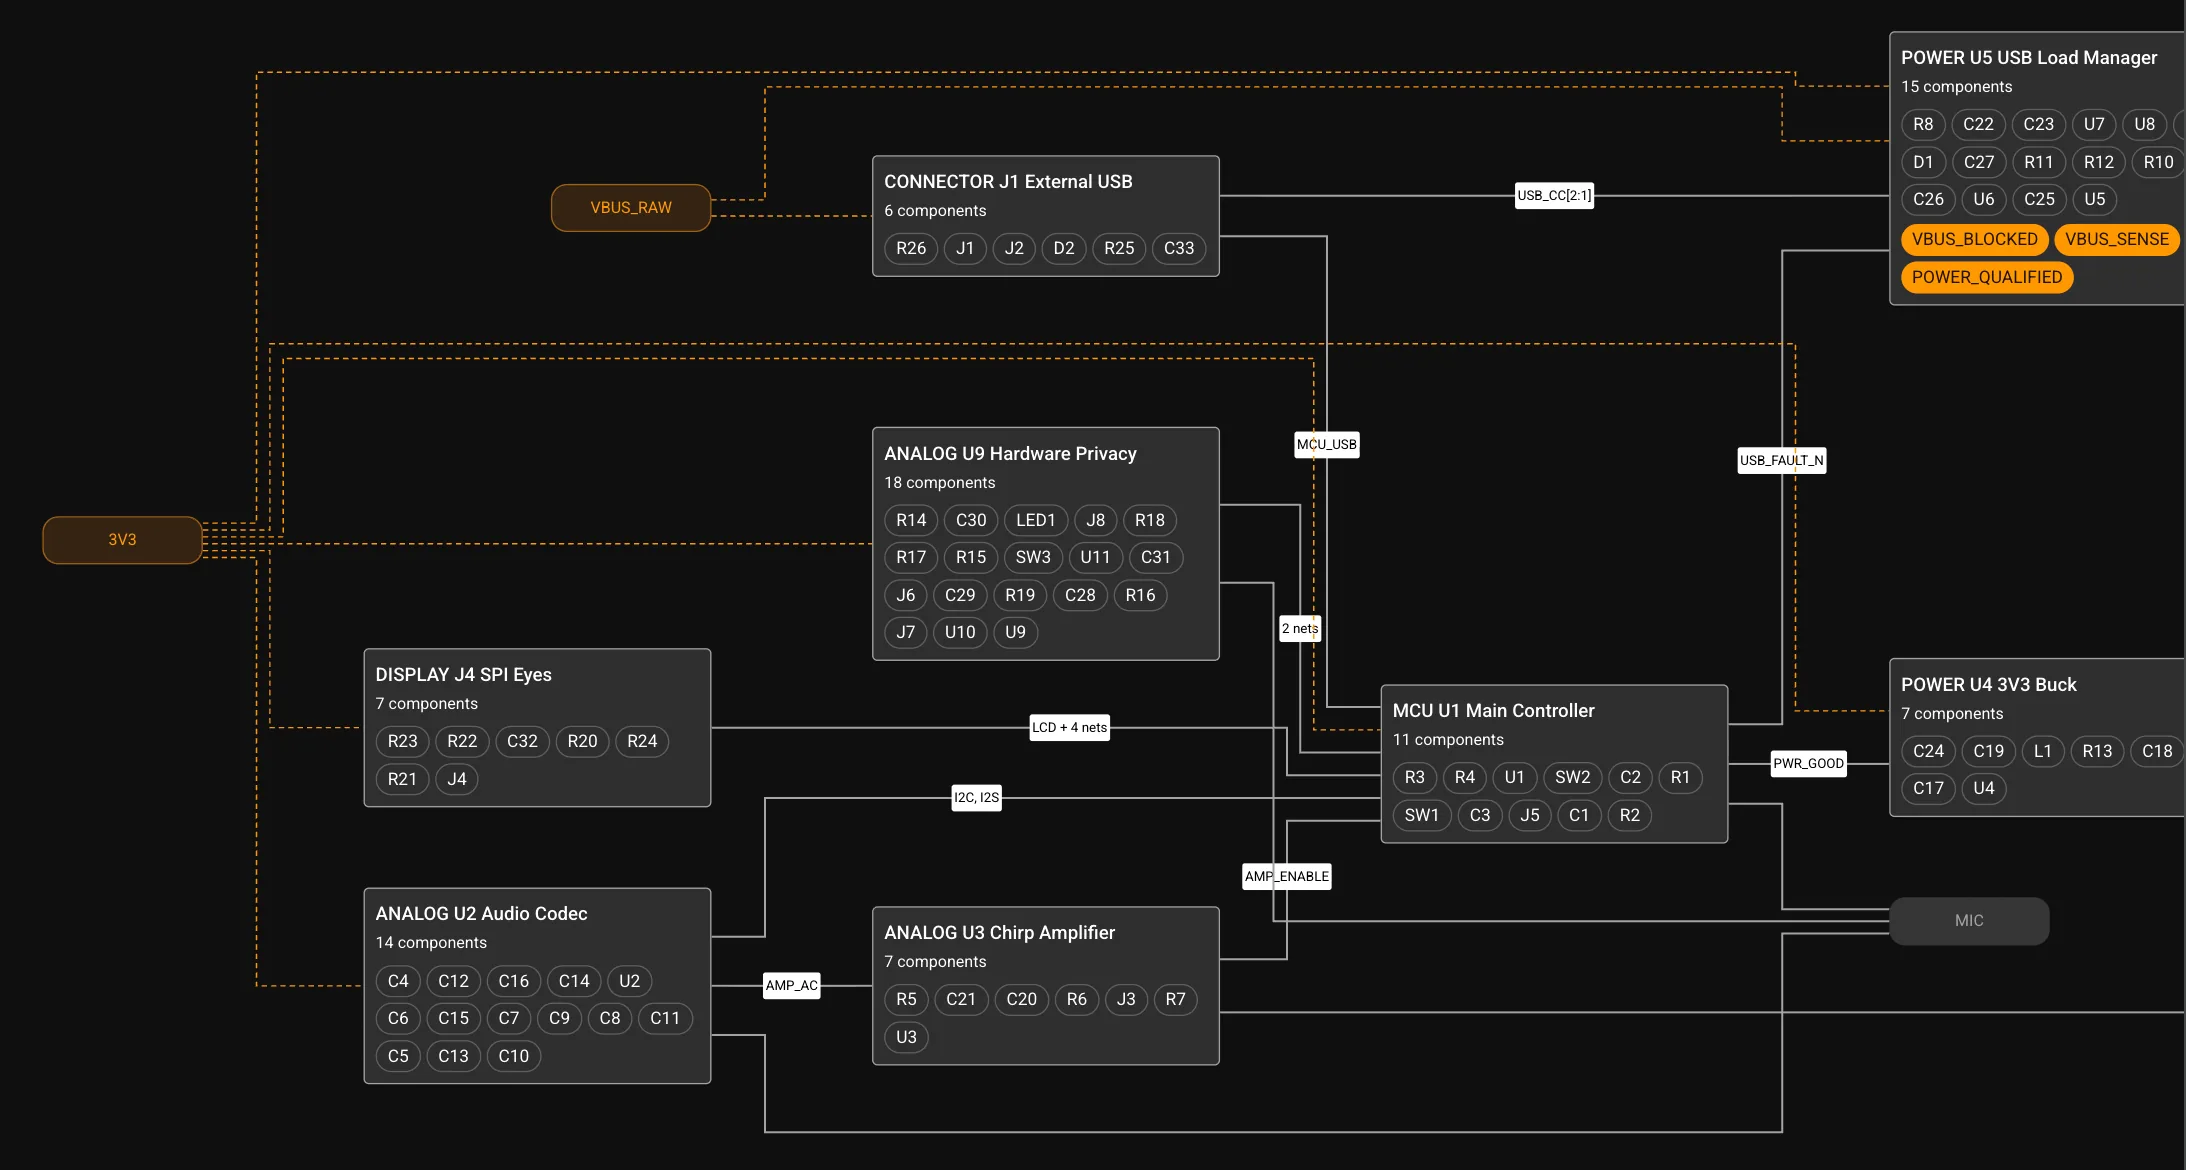Select the 3V3 power net node
The height and width of the screenshot is (1170, 2186).
(122, 540)
